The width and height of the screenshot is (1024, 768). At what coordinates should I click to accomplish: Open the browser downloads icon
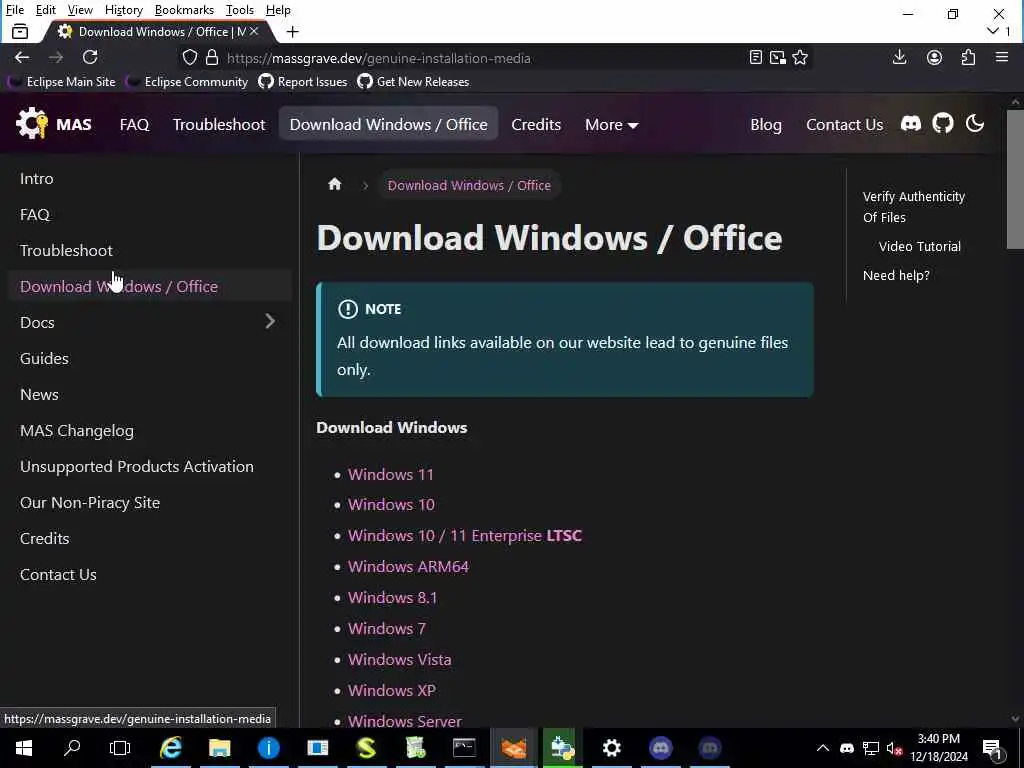tap(899, 57)
